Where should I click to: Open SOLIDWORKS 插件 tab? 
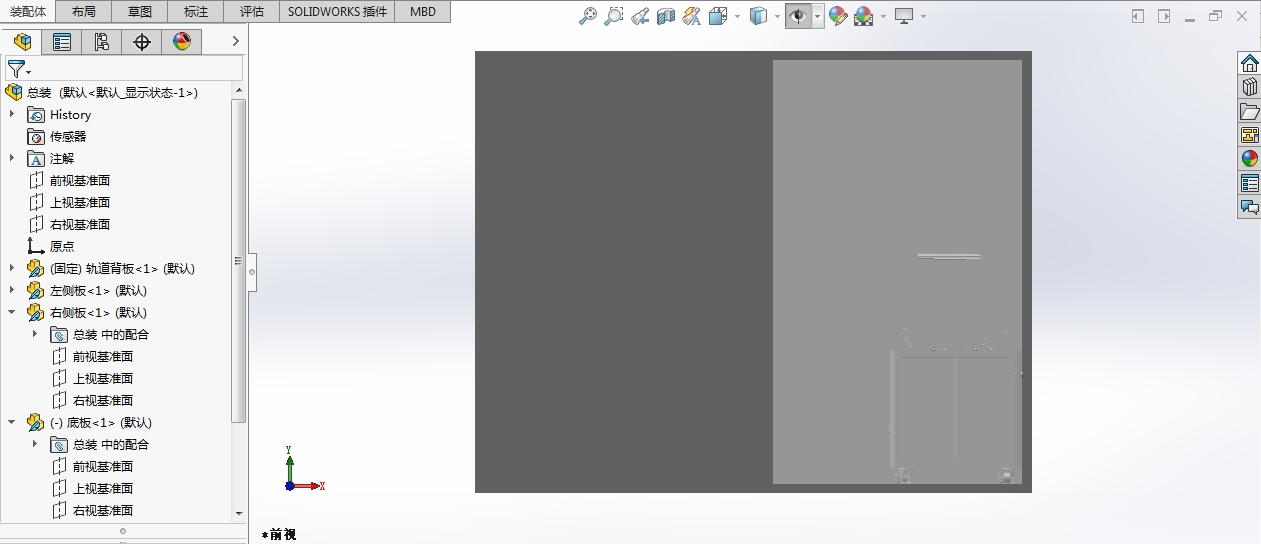(337, 12)
